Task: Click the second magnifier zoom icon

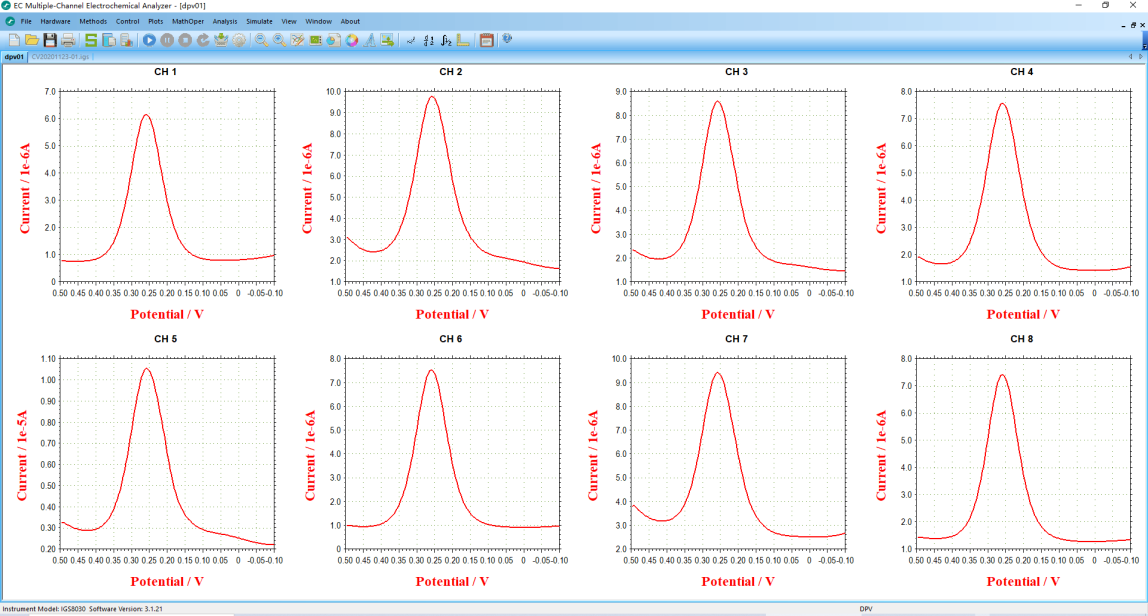Action: coord(280,40)
